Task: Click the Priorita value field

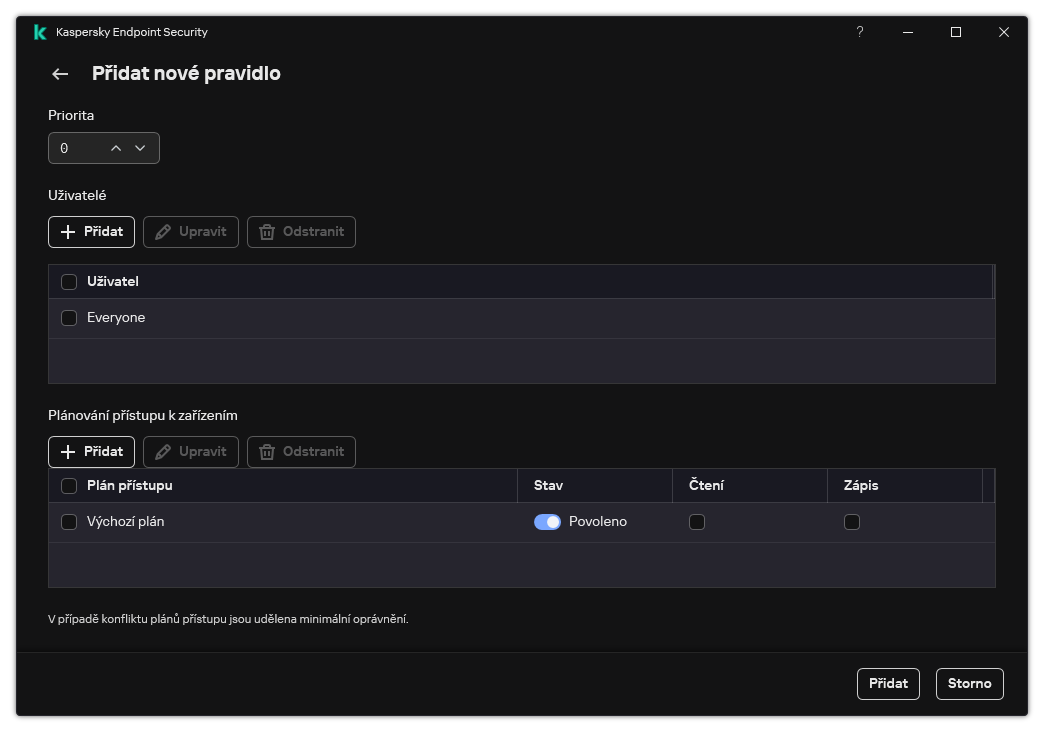Action: pos(75,148)
